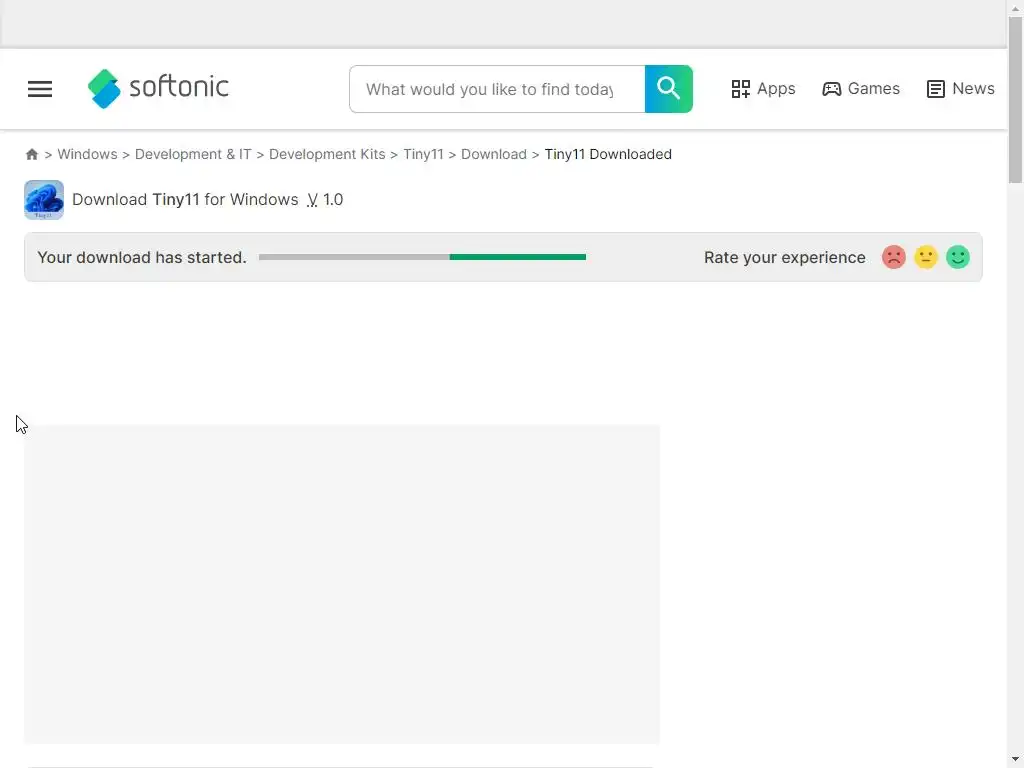Open the hamburger menu icon

[x=40, y=89]
